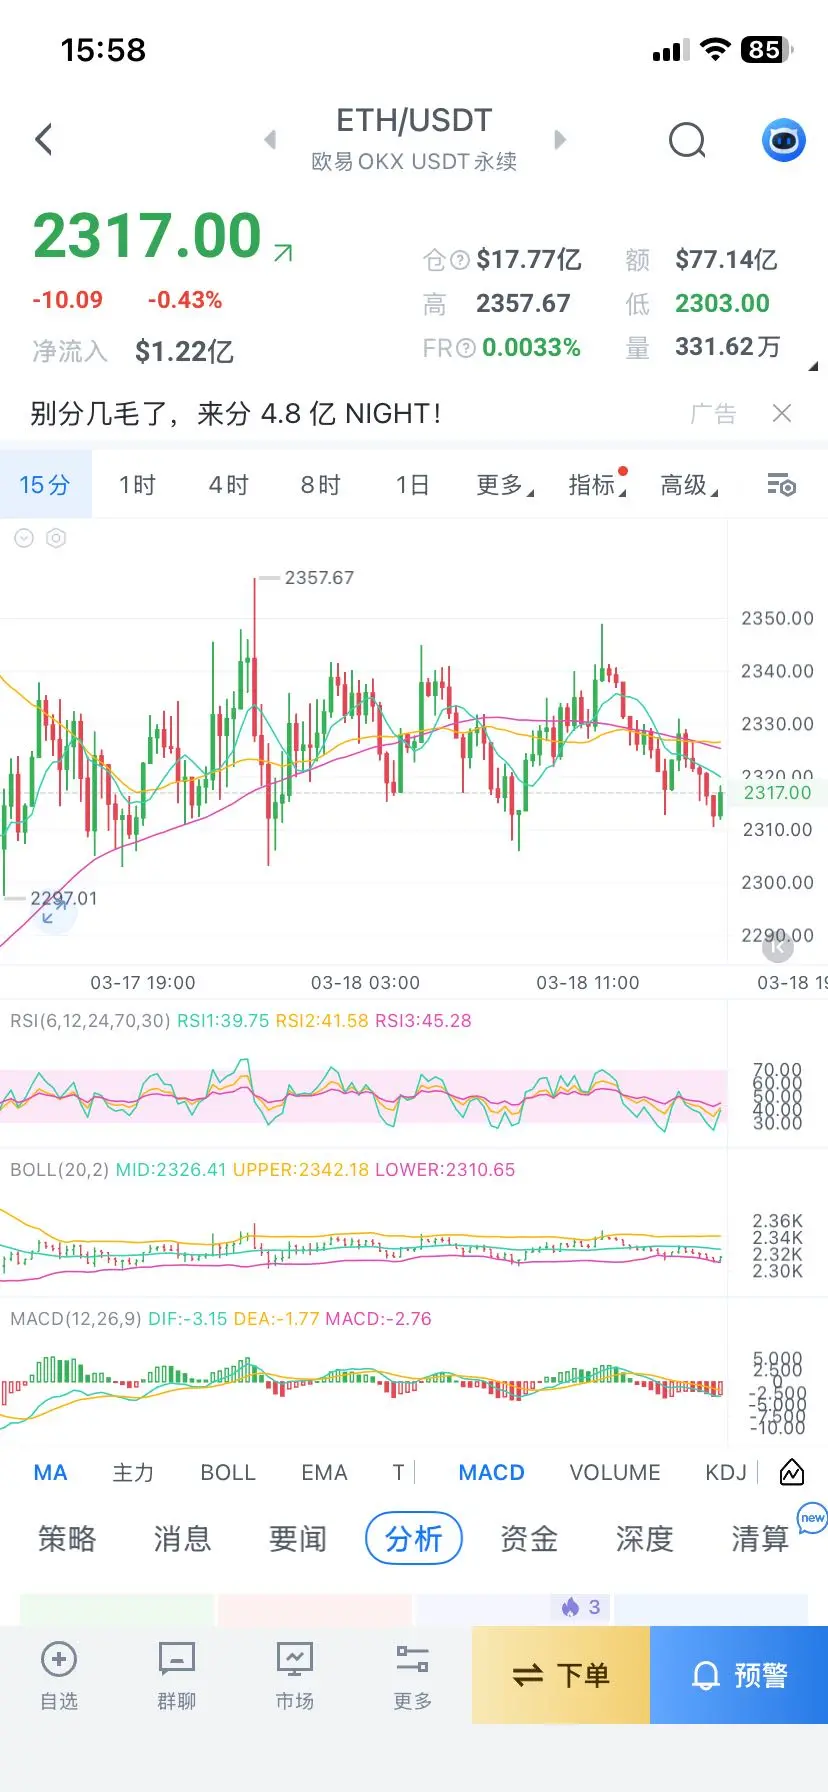828x1792 pixels.
Task: Go to next trading pair arrow
Action: (559, 140)
